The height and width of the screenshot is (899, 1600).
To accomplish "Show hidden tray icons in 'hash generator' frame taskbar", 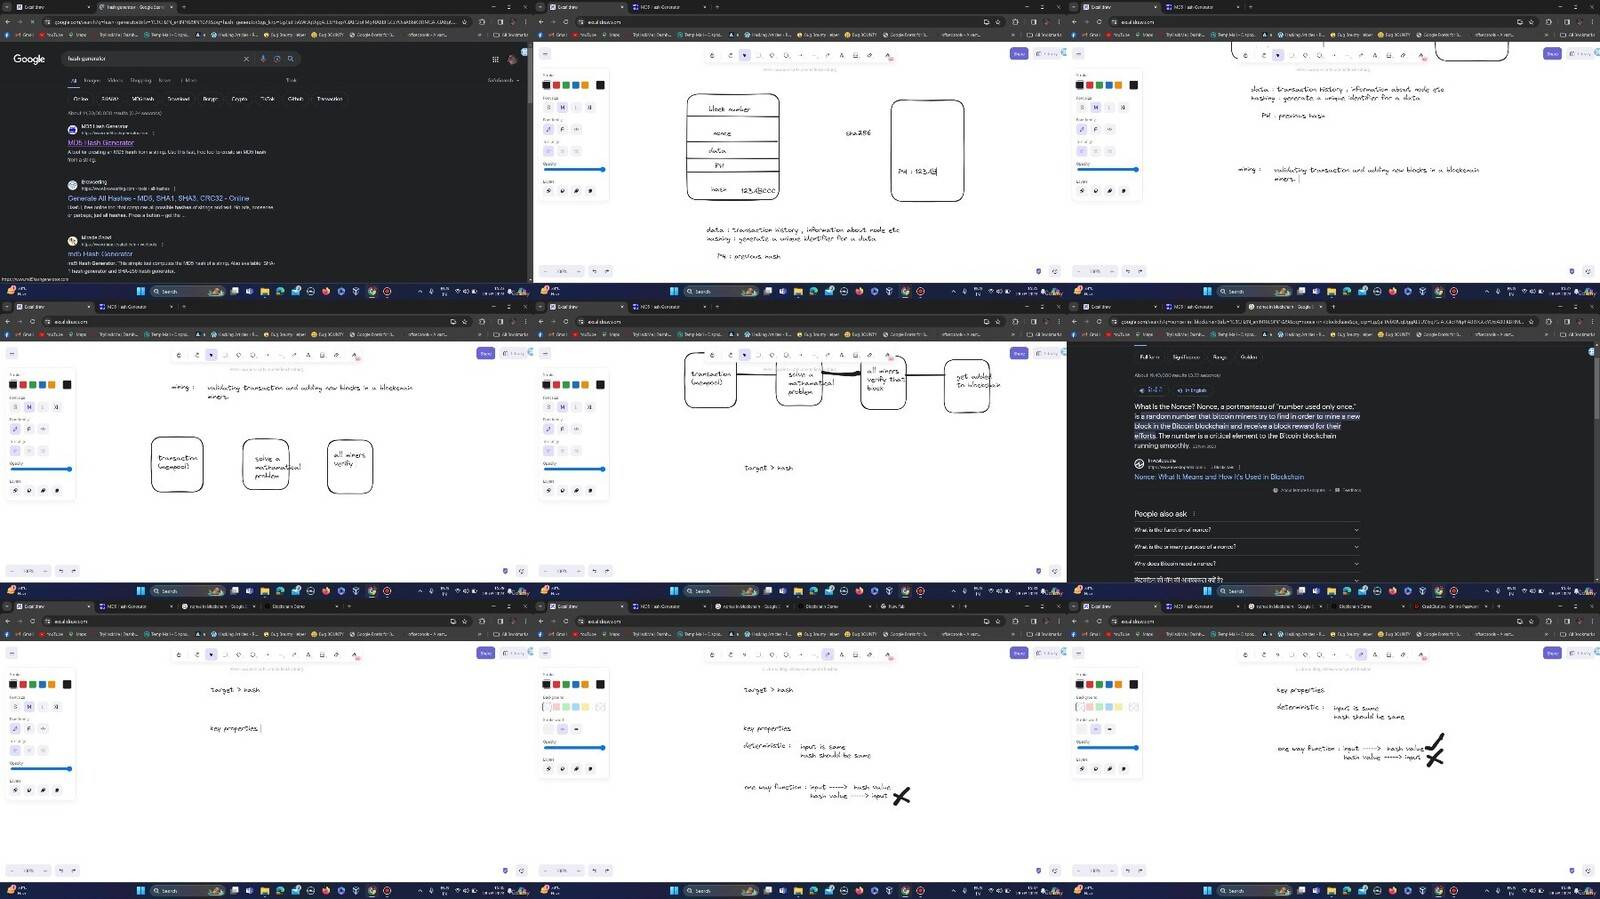I will (420, 292).
